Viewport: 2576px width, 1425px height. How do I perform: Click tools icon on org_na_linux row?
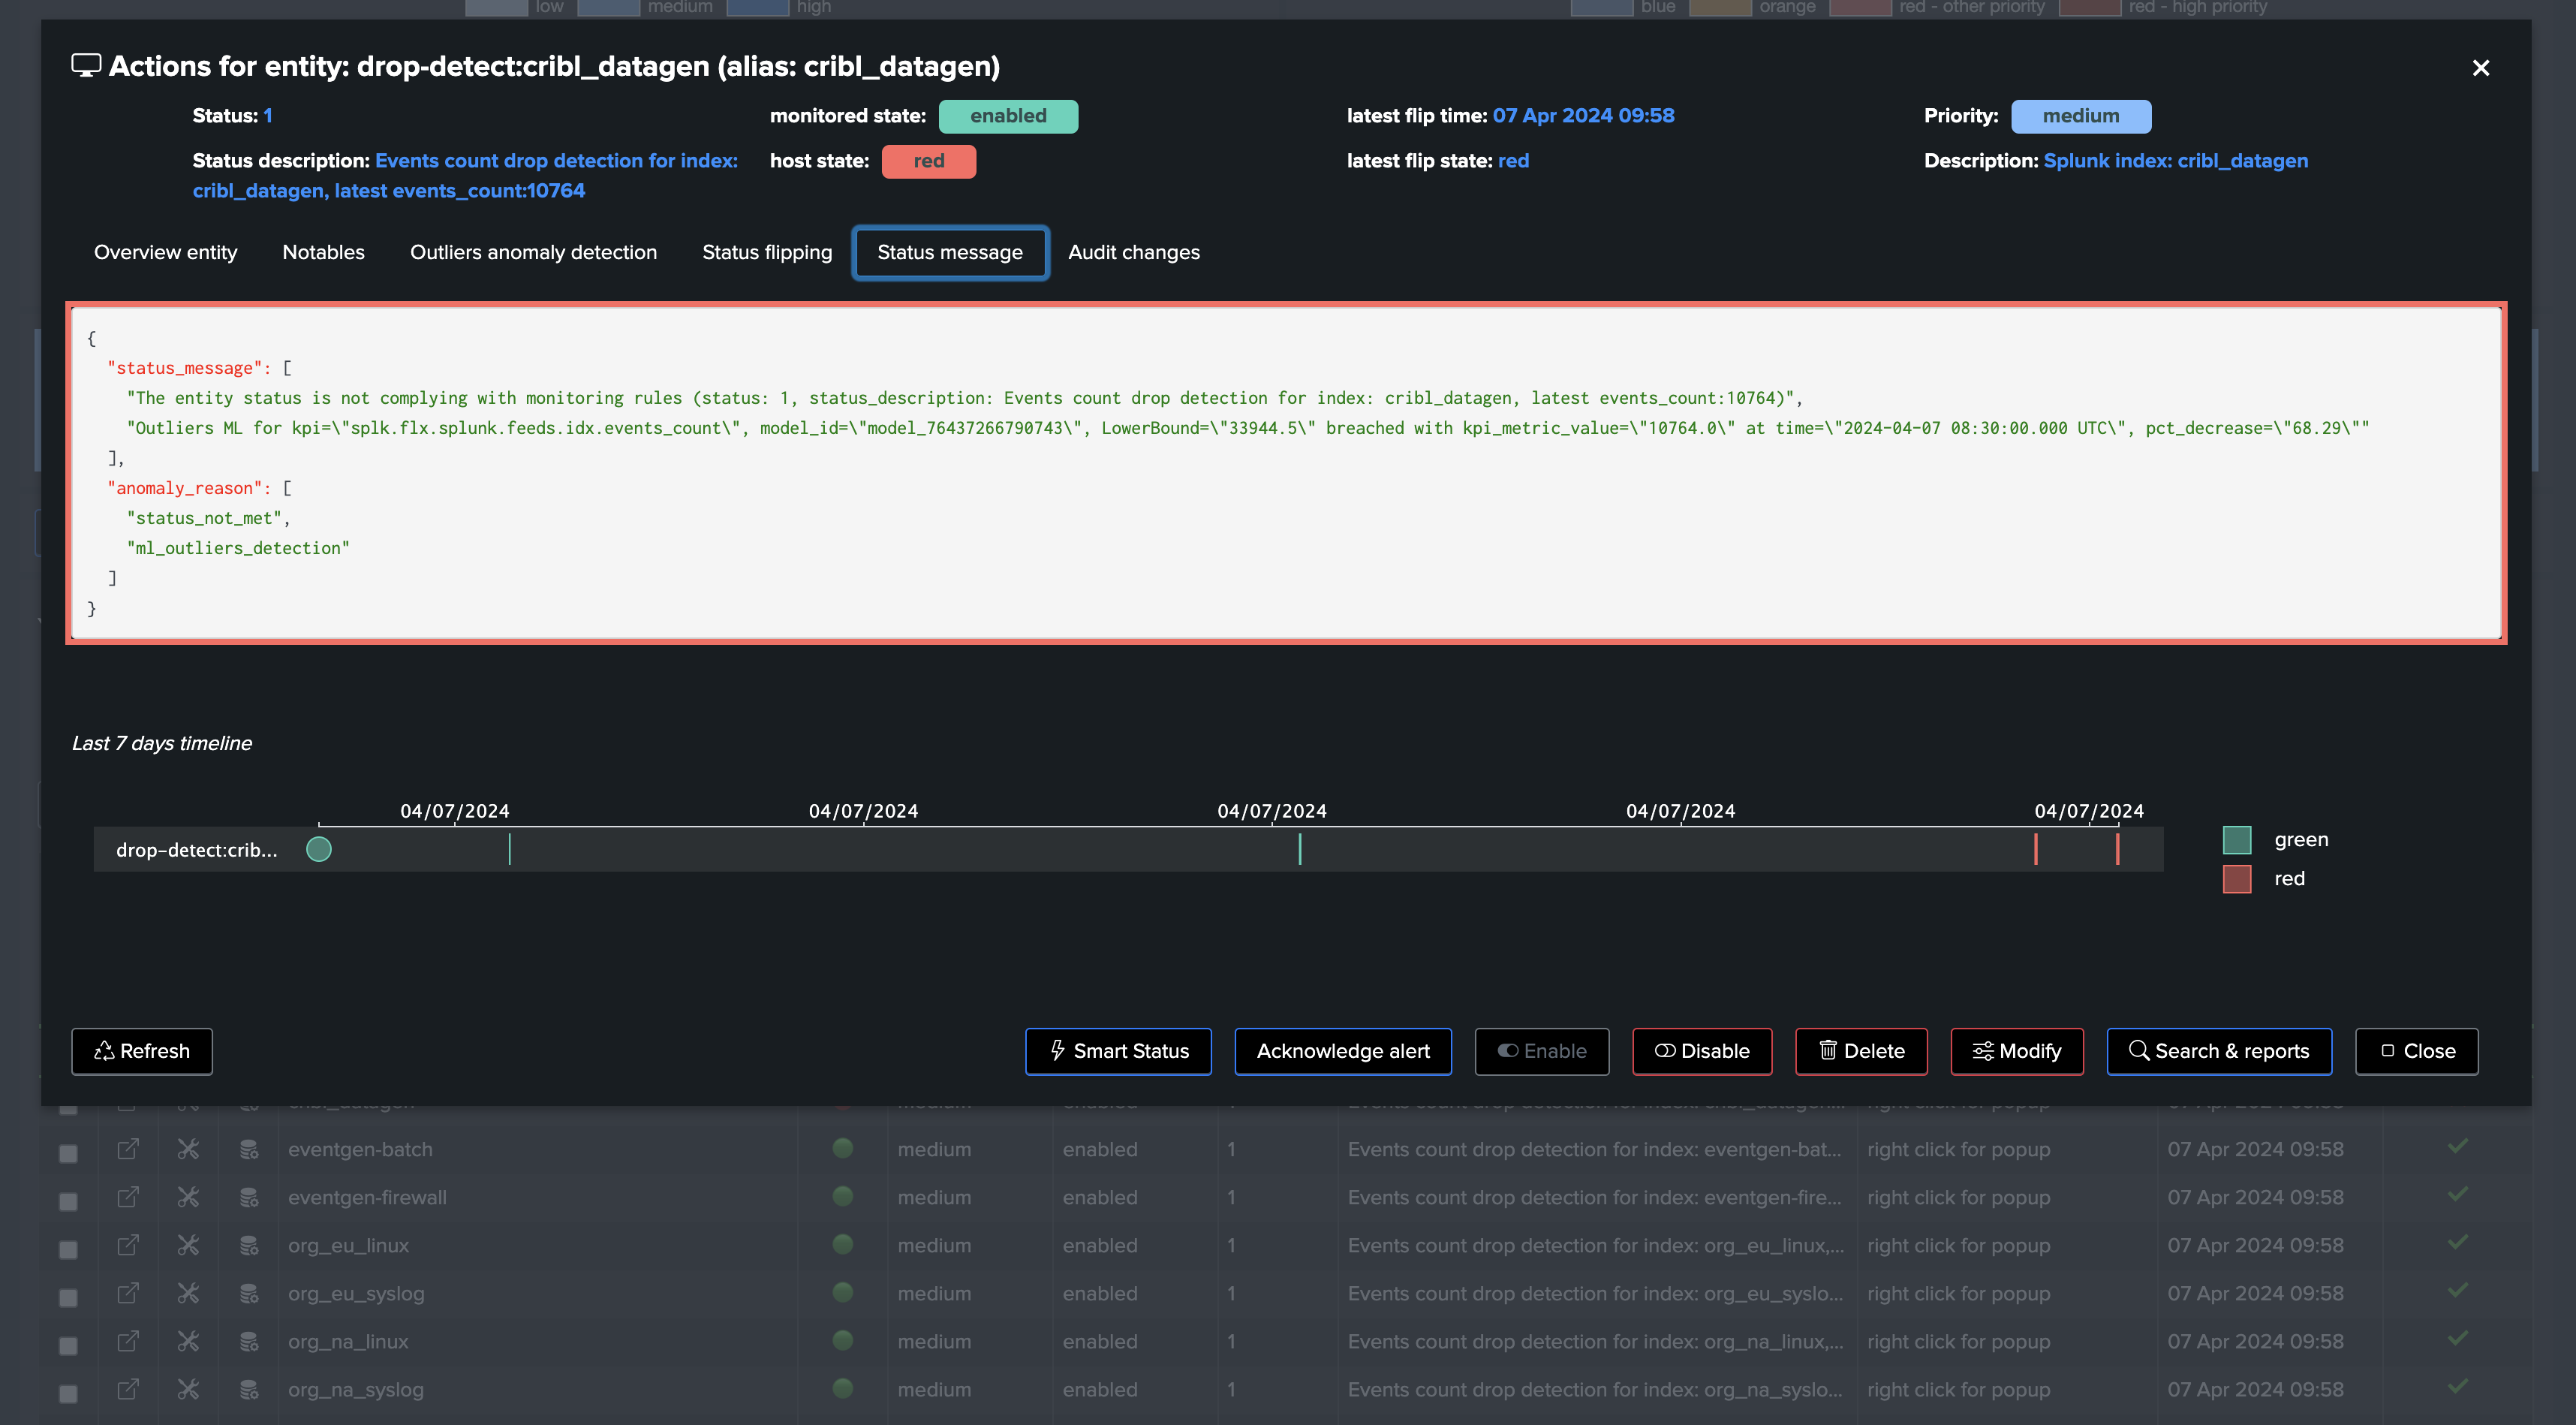188,1341
